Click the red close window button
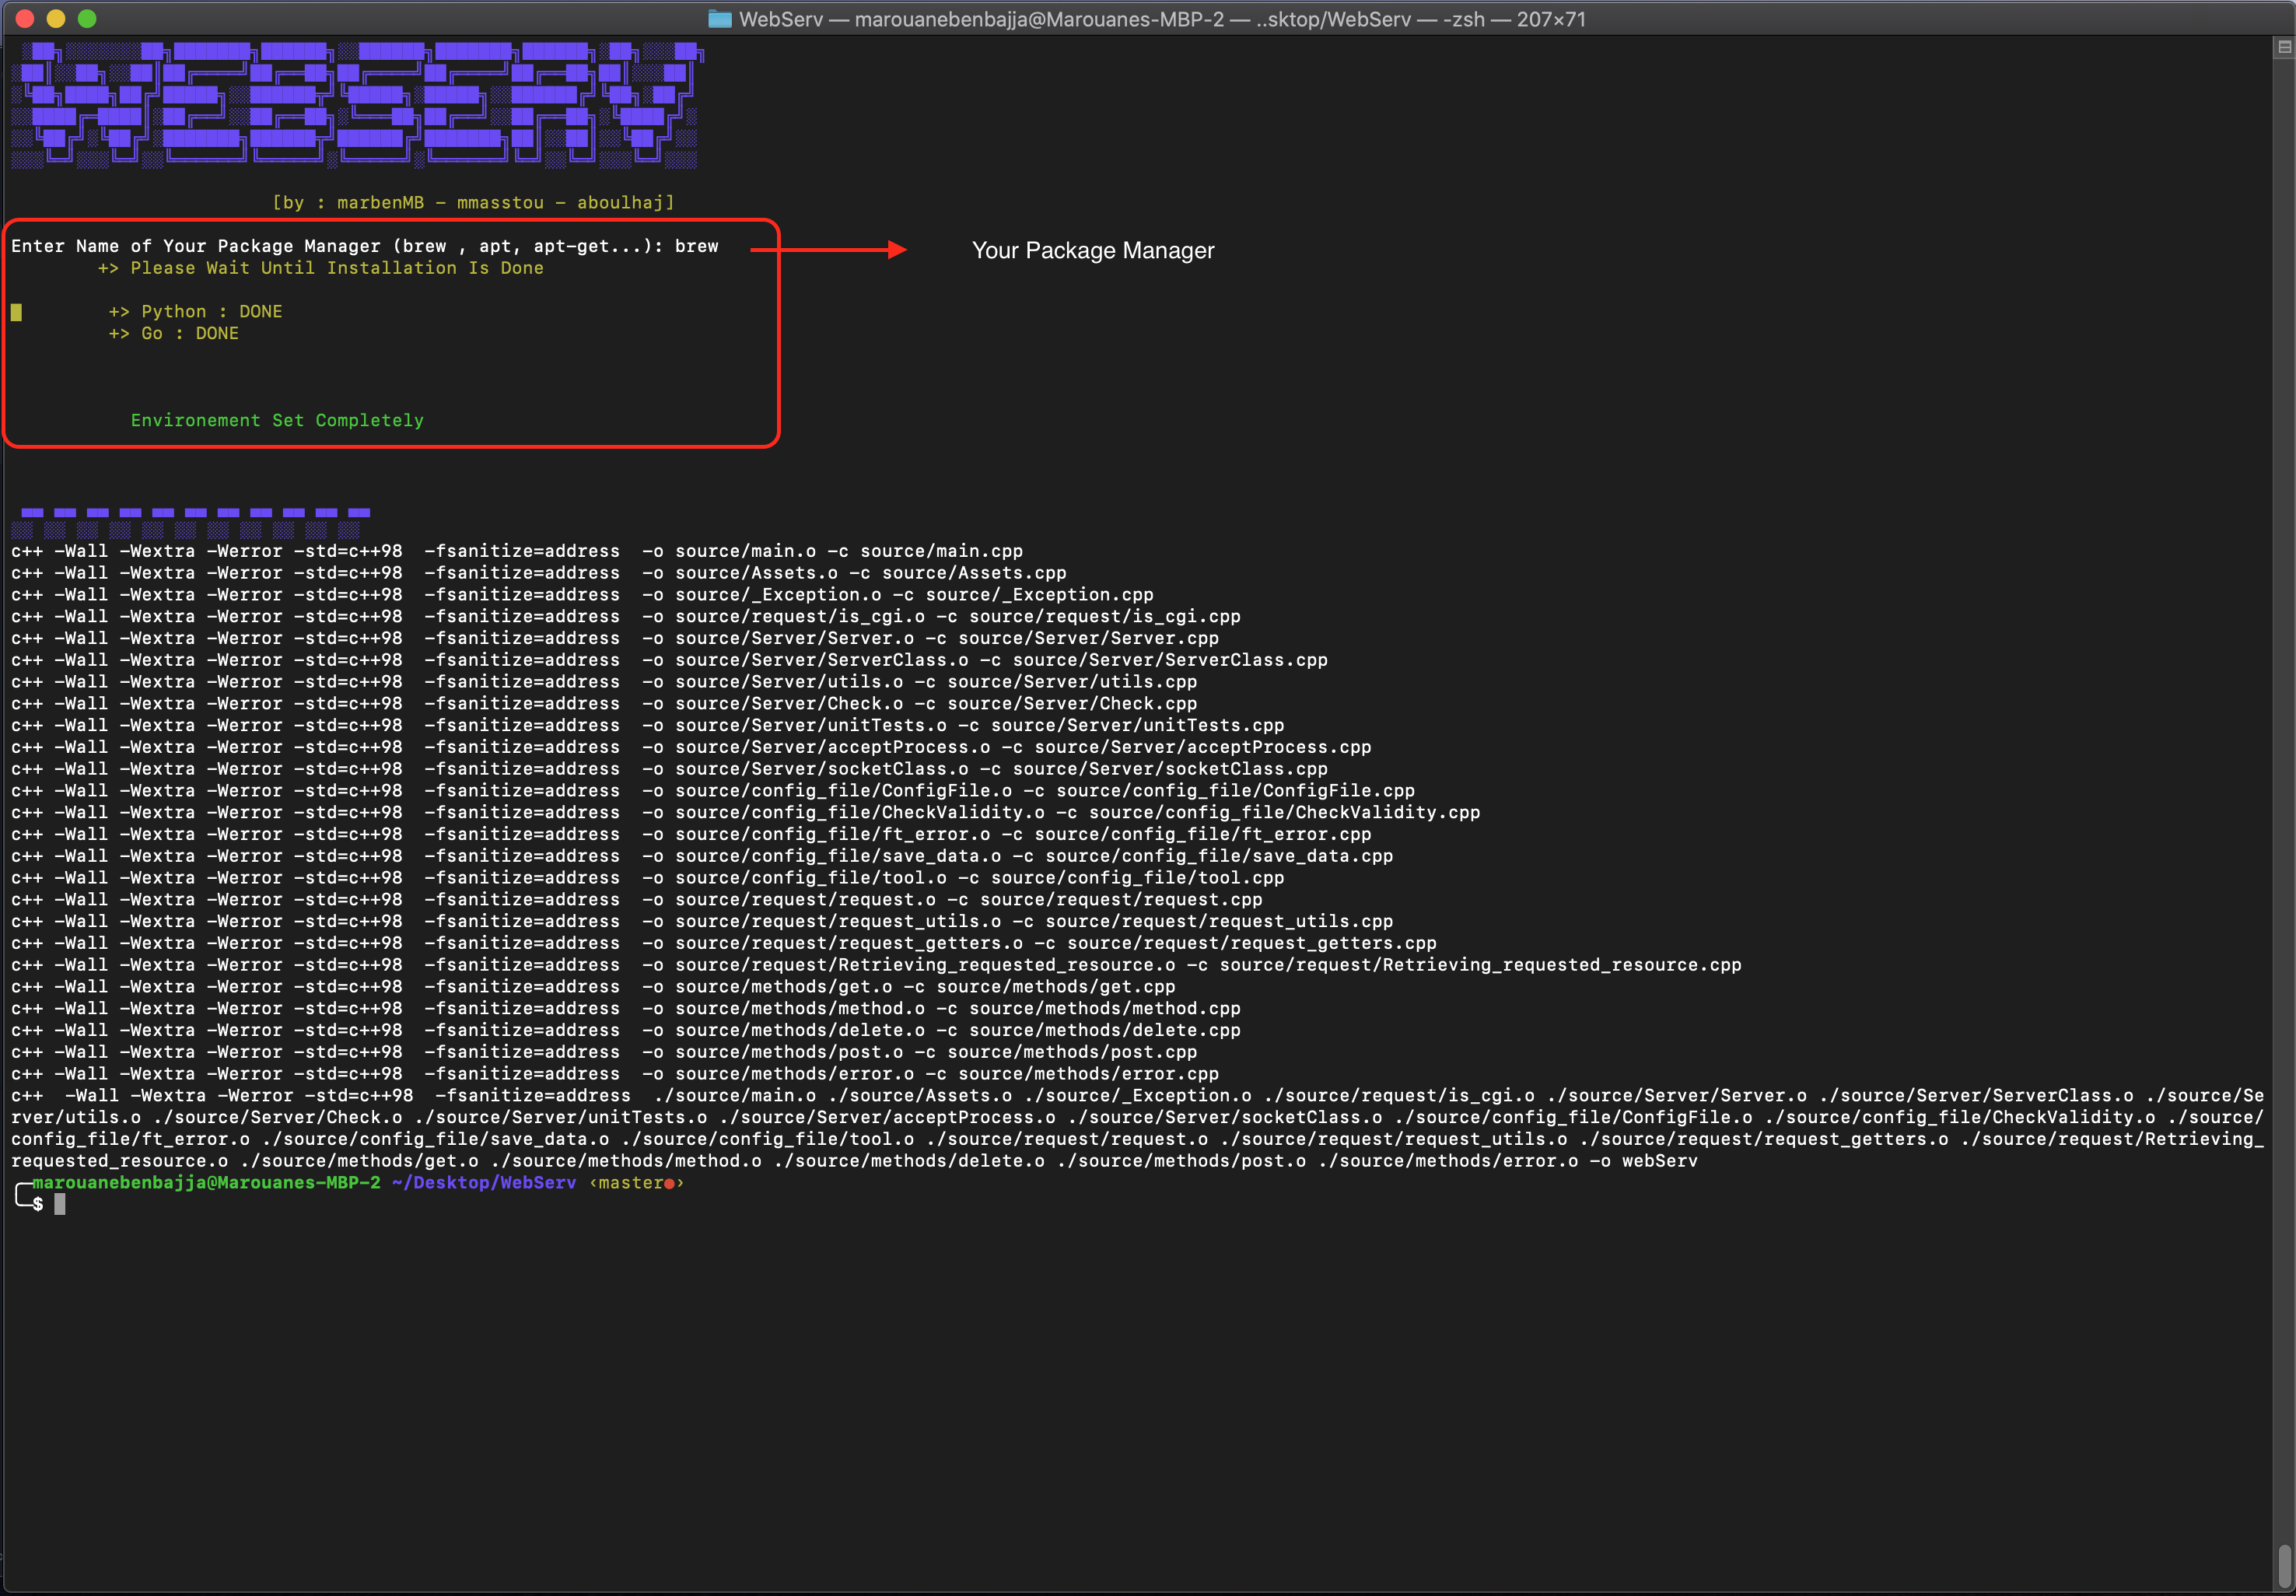2296x1596 pixels. pos(26,18)
